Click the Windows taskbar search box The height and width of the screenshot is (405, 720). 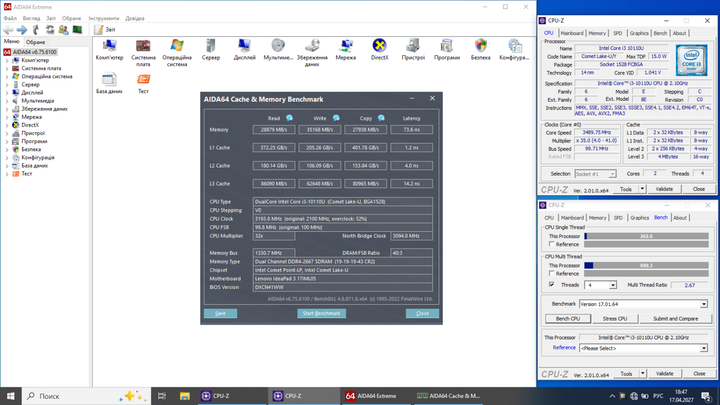tap(86, 396)
